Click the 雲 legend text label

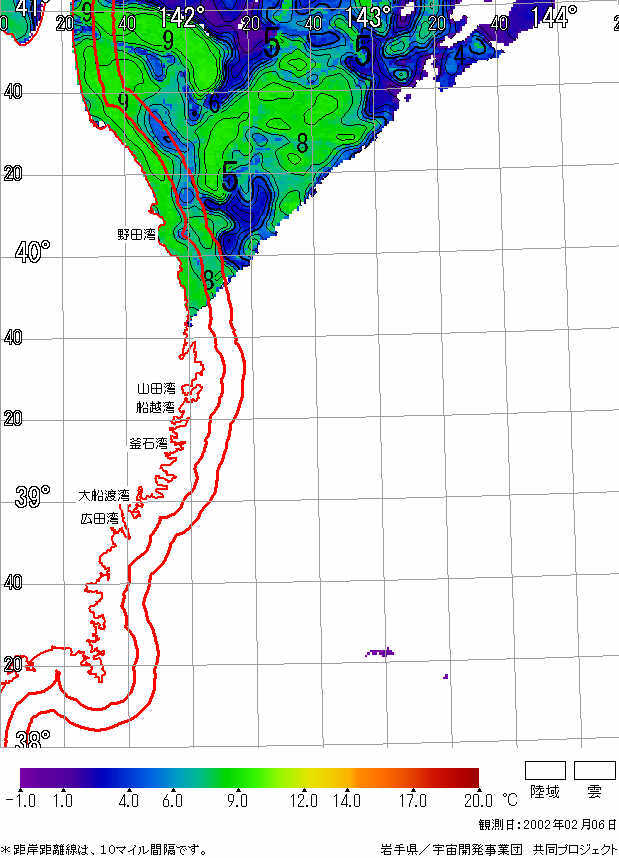click(x=595, y=791)
